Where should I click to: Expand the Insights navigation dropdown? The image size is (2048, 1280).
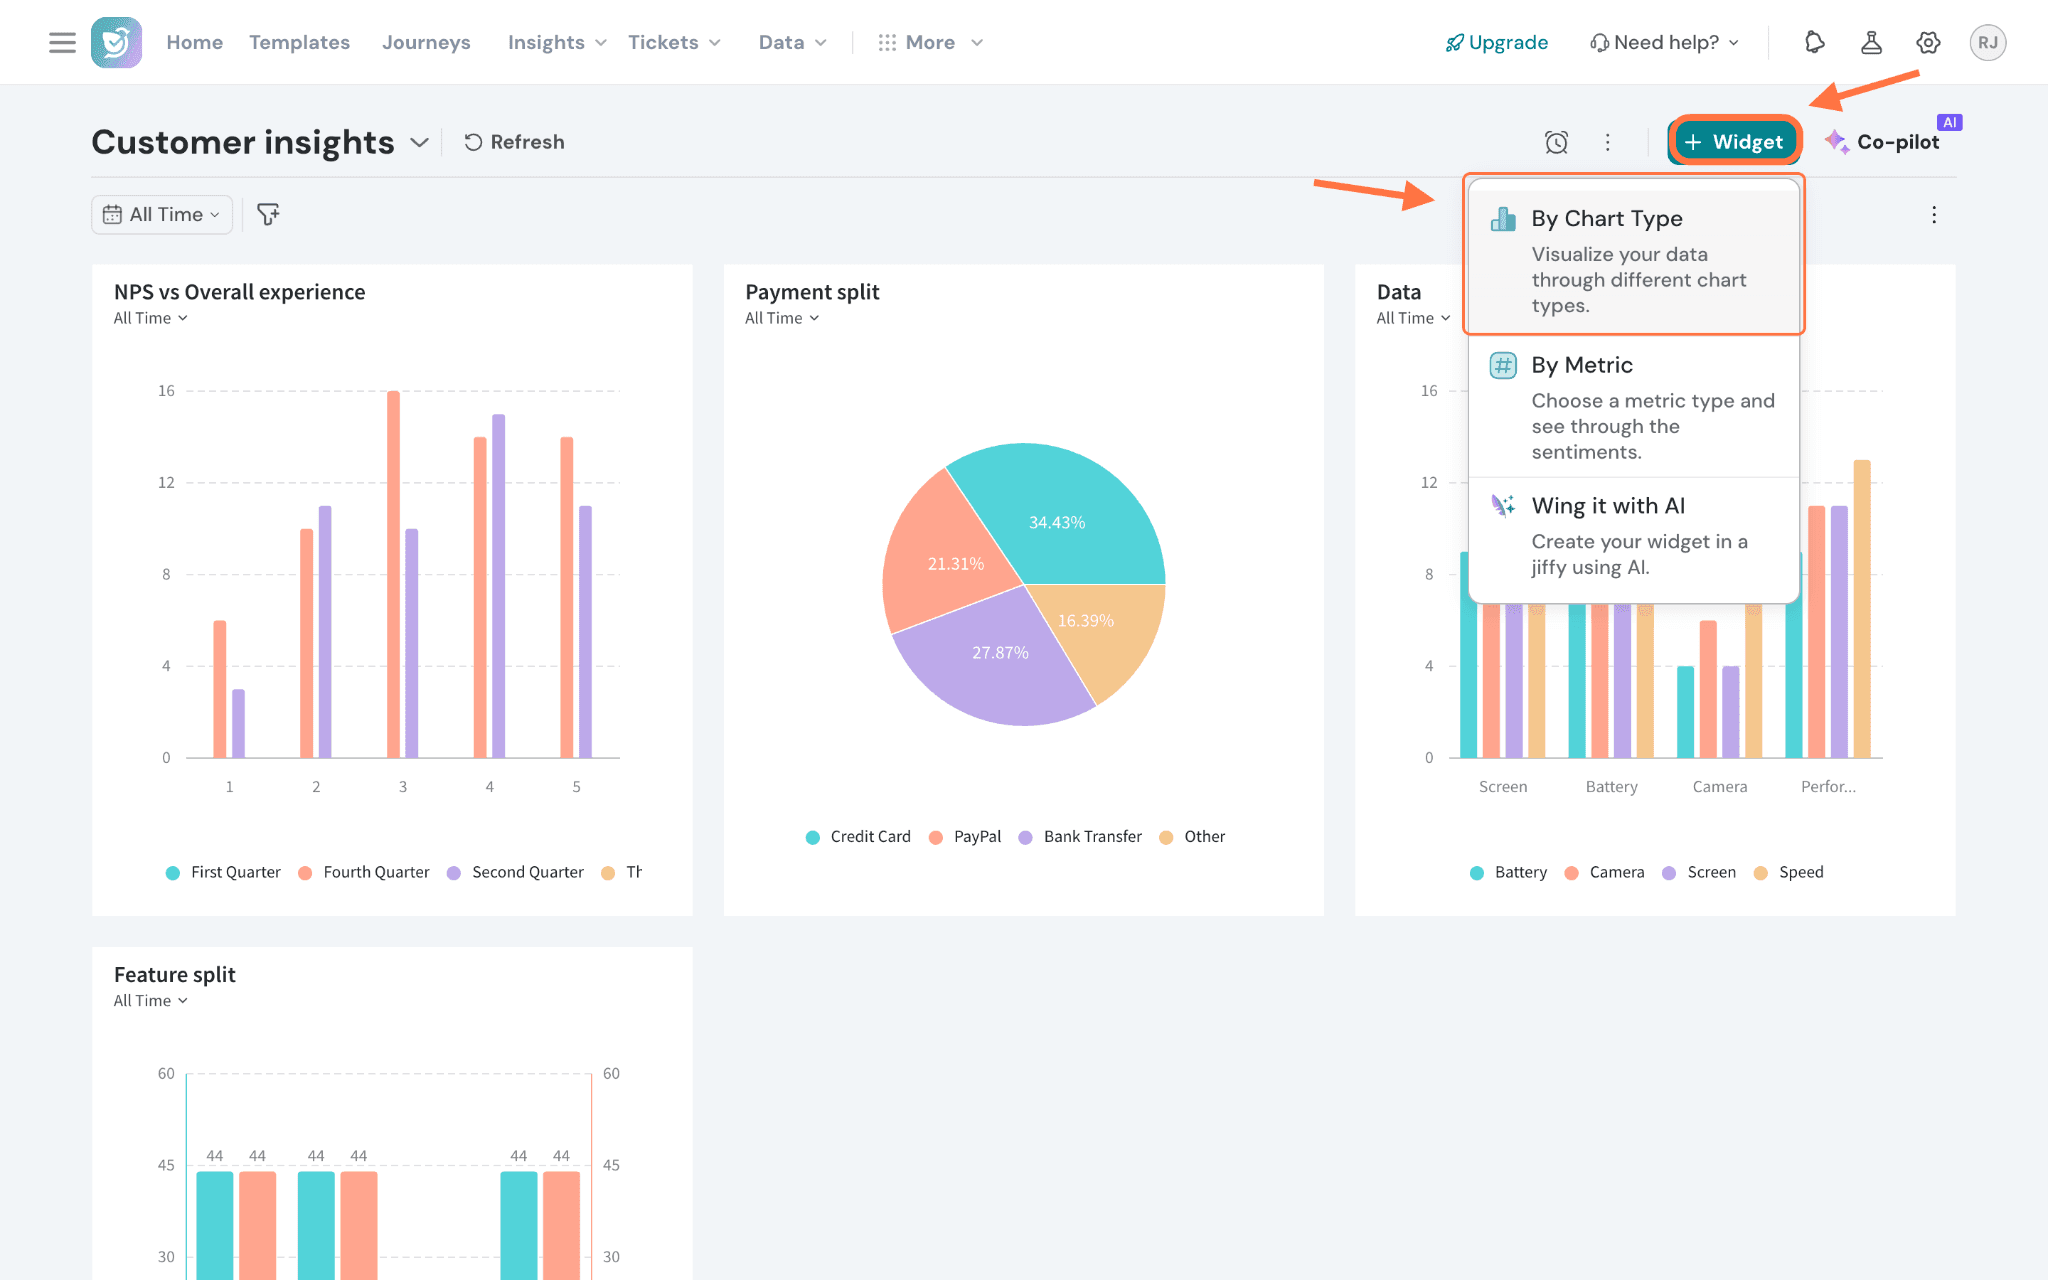click(x=557, y=42)
